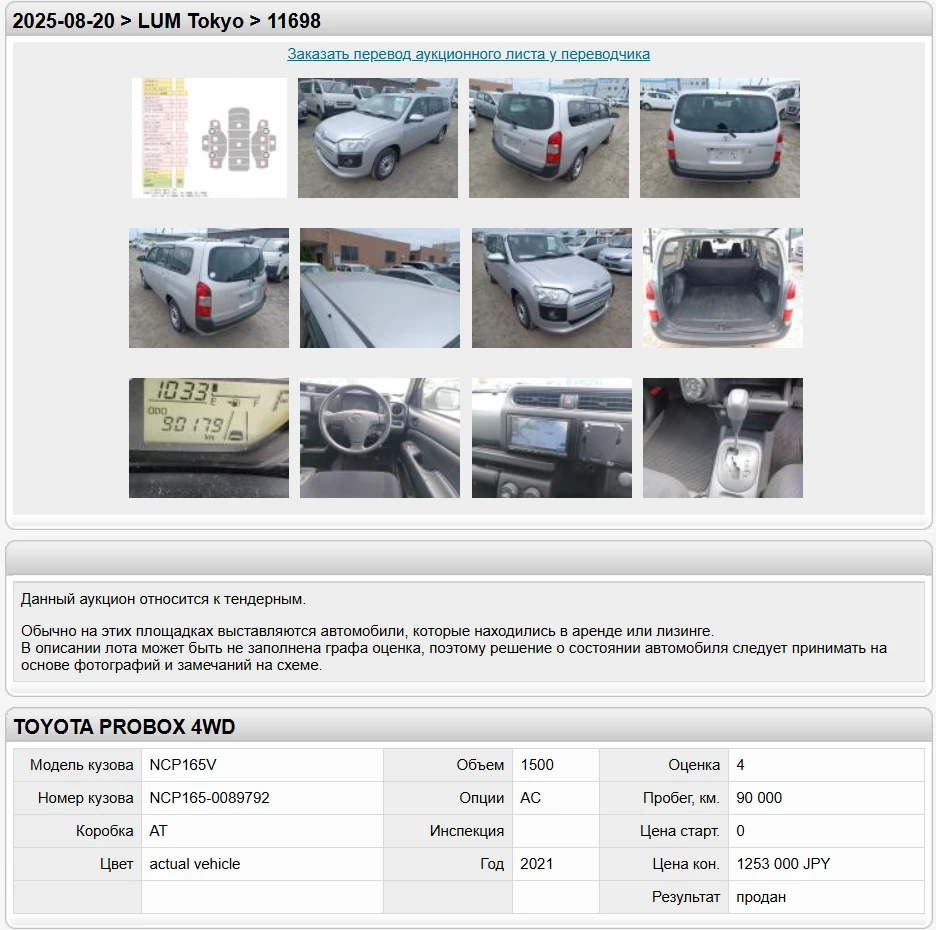This screenshot has height=930, width=936.
Task: Click the 'Заказать перевод аукционного листа' link
Action: [468, 54]
